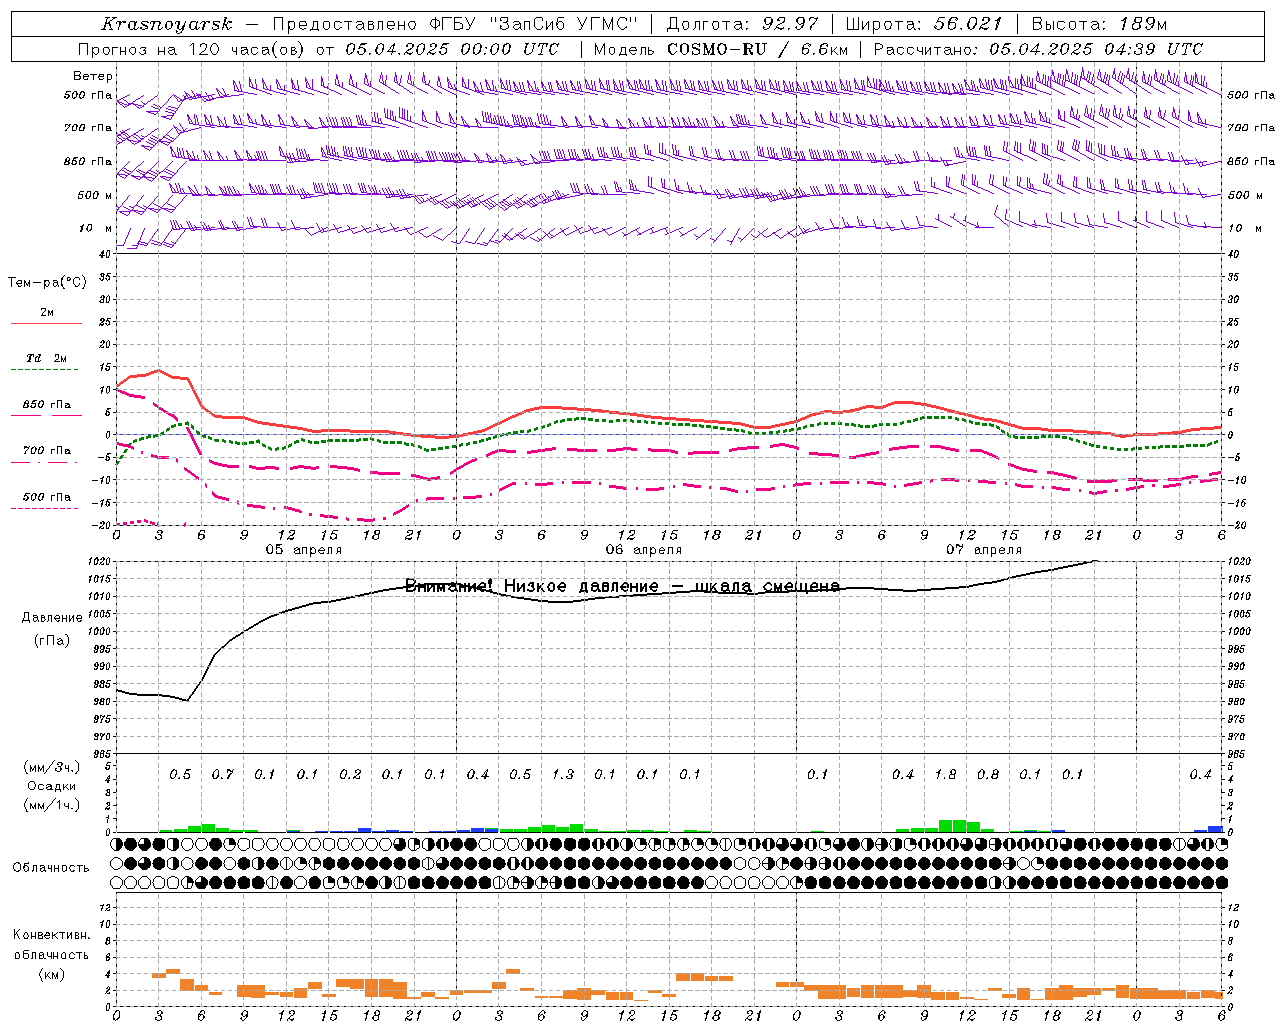Click the 'Облачность' cloud cover label
The height and width of the screenshot is (1024, 1280).
point(51,868)
